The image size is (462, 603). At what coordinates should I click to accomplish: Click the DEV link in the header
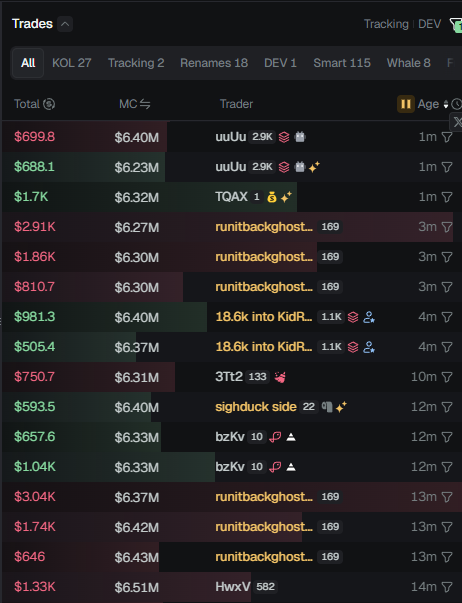click(x=429, y=24)
